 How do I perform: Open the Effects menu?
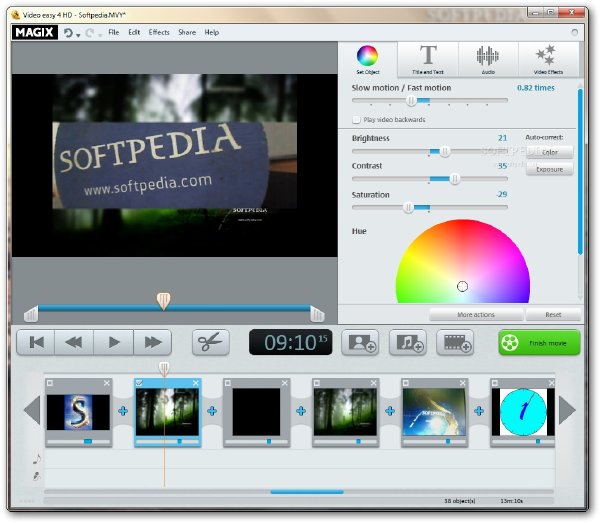[x=159, y=32]
